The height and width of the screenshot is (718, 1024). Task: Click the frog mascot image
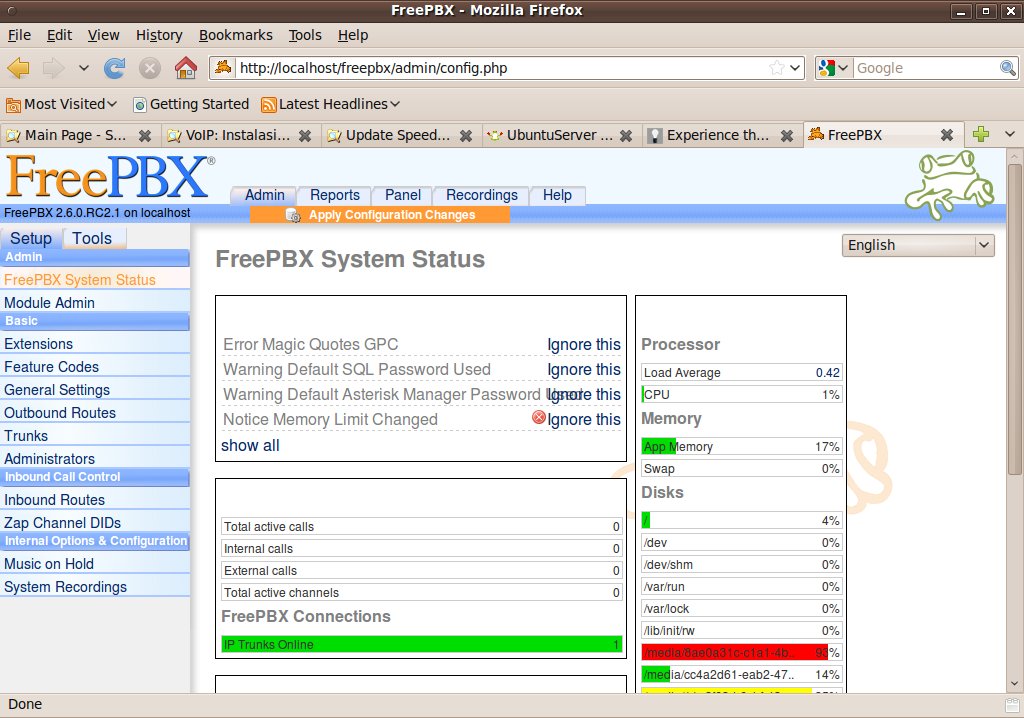pos(950,184)
